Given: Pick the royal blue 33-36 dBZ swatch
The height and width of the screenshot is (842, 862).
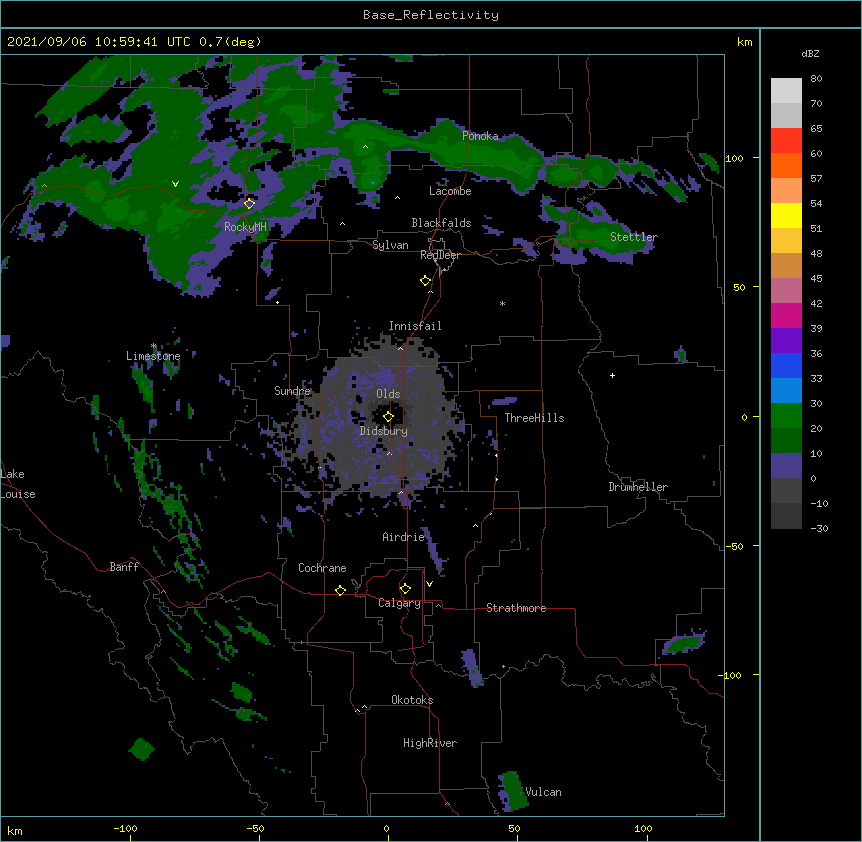Looking at the screenshot, I should click(786, 365).
